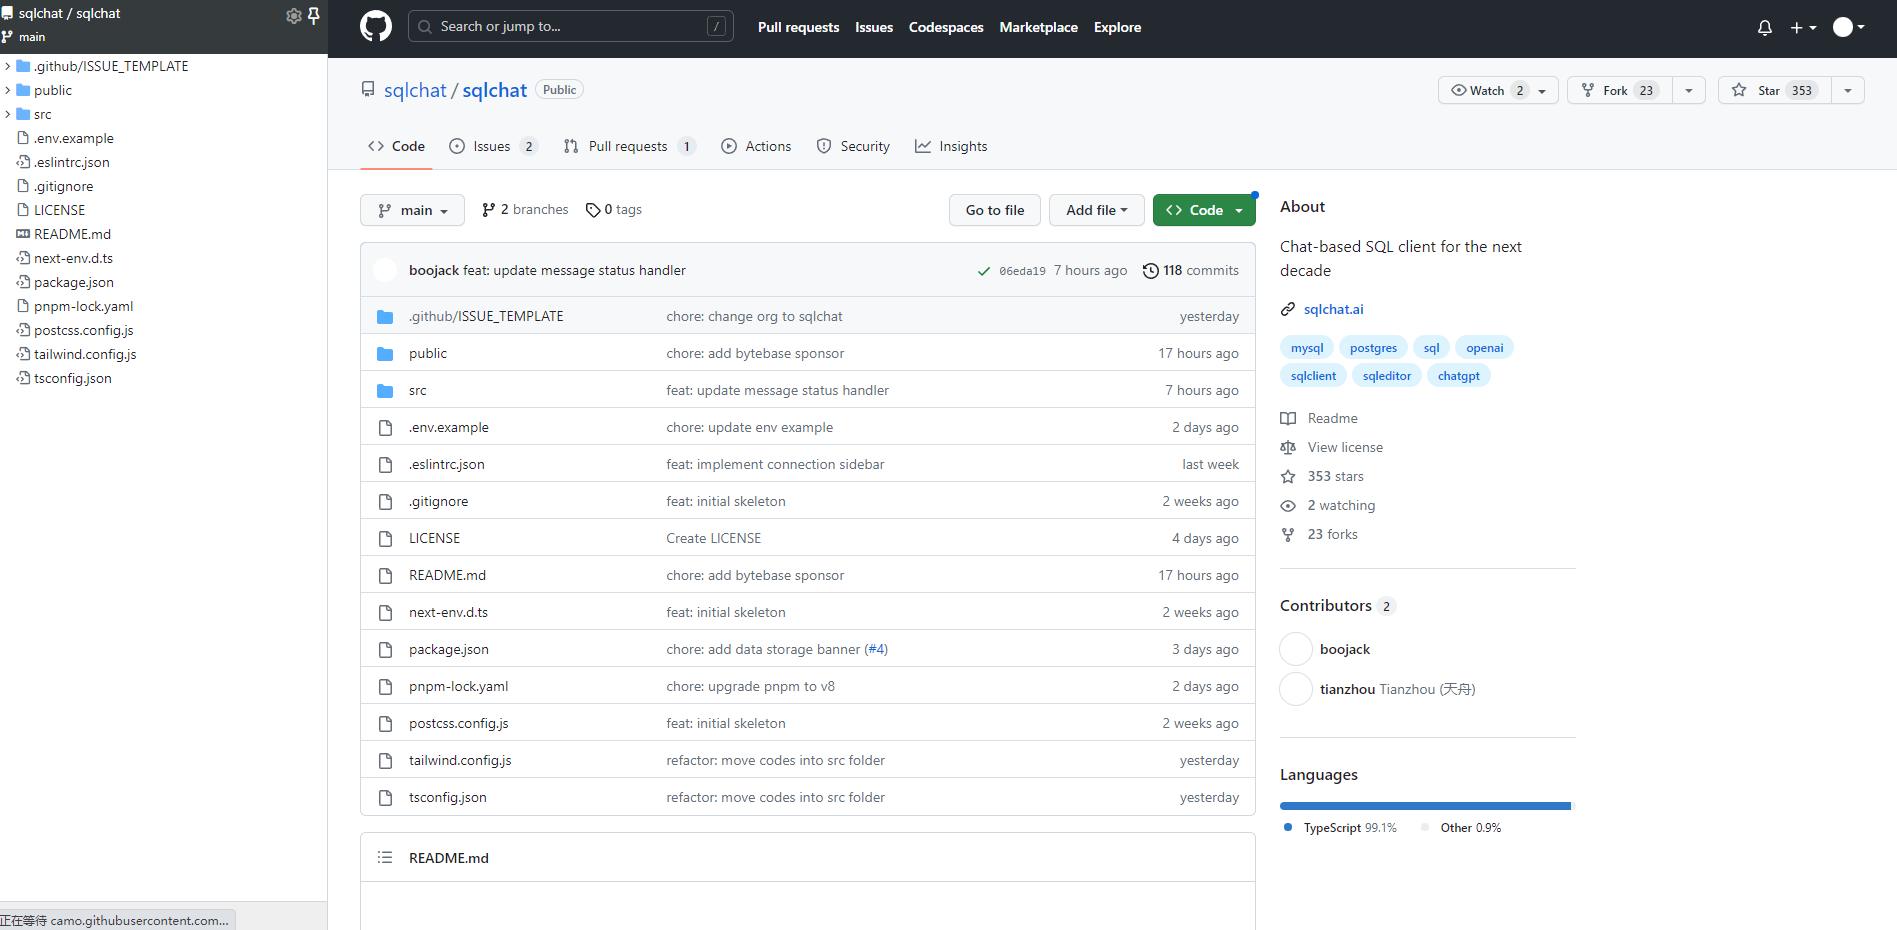Click the green check commit status icon
The image size is (1897, 930).
click(984, 271)
